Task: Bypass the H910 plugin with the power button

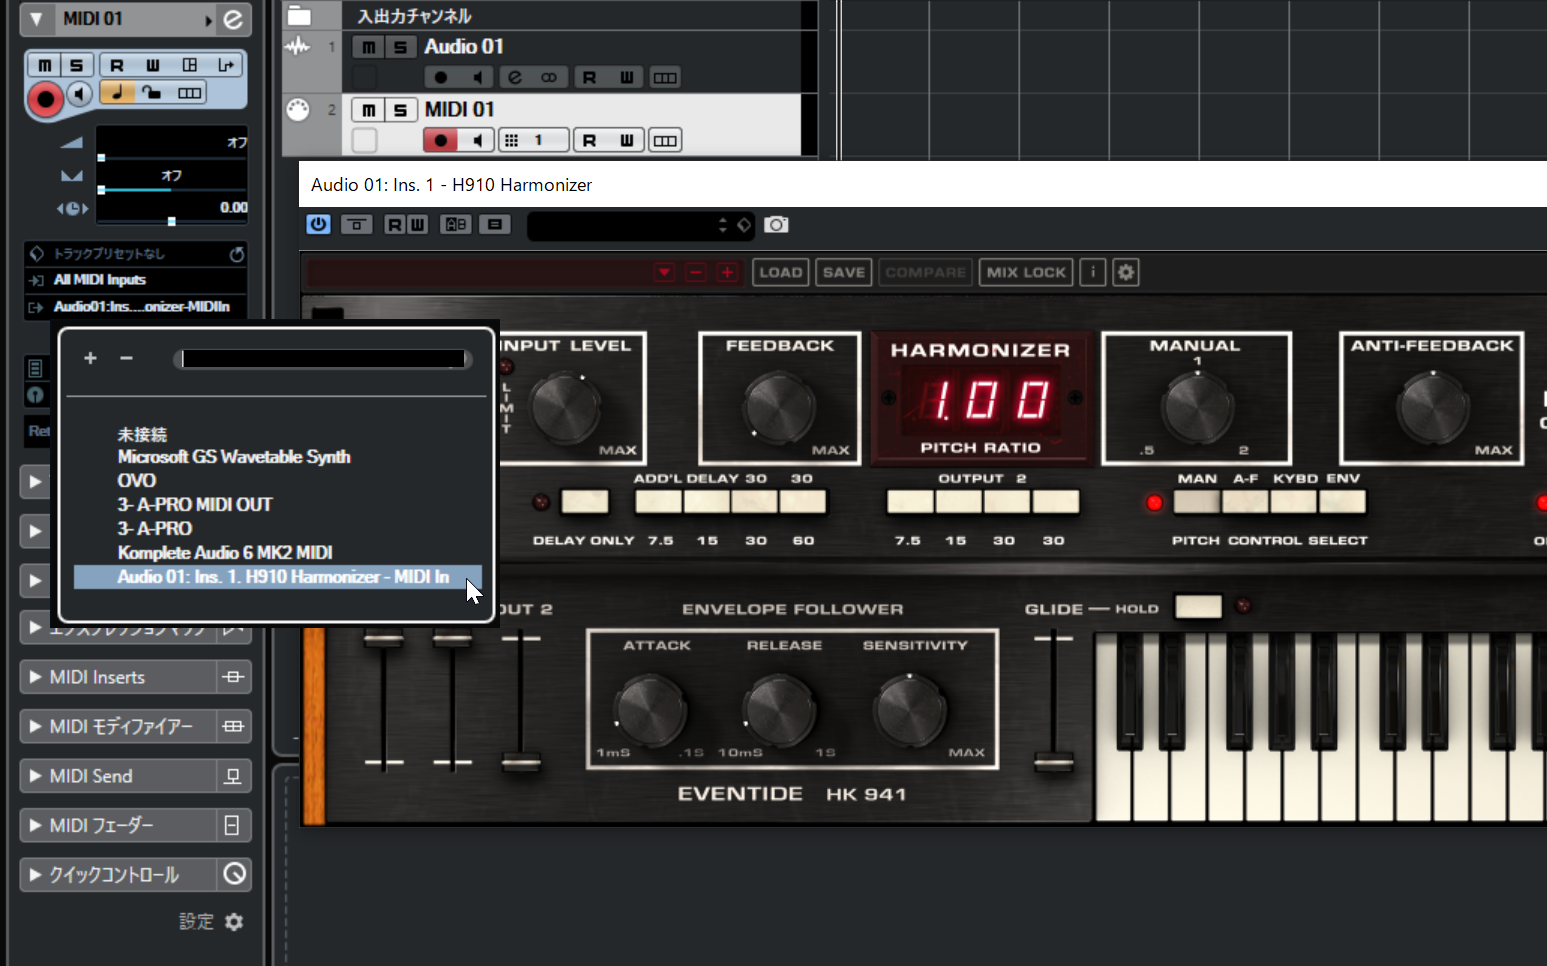Action: [x=318, y=225]
